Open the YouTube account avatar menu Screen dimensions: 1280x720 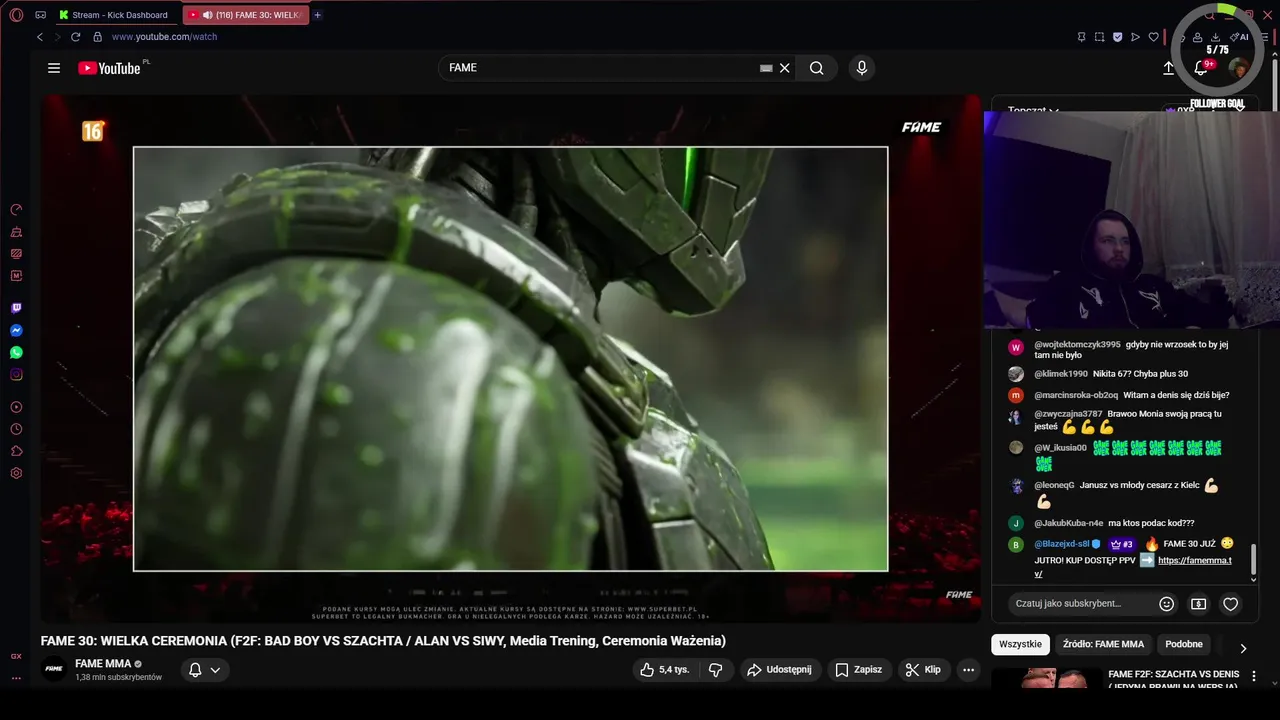pos(1238,68)
